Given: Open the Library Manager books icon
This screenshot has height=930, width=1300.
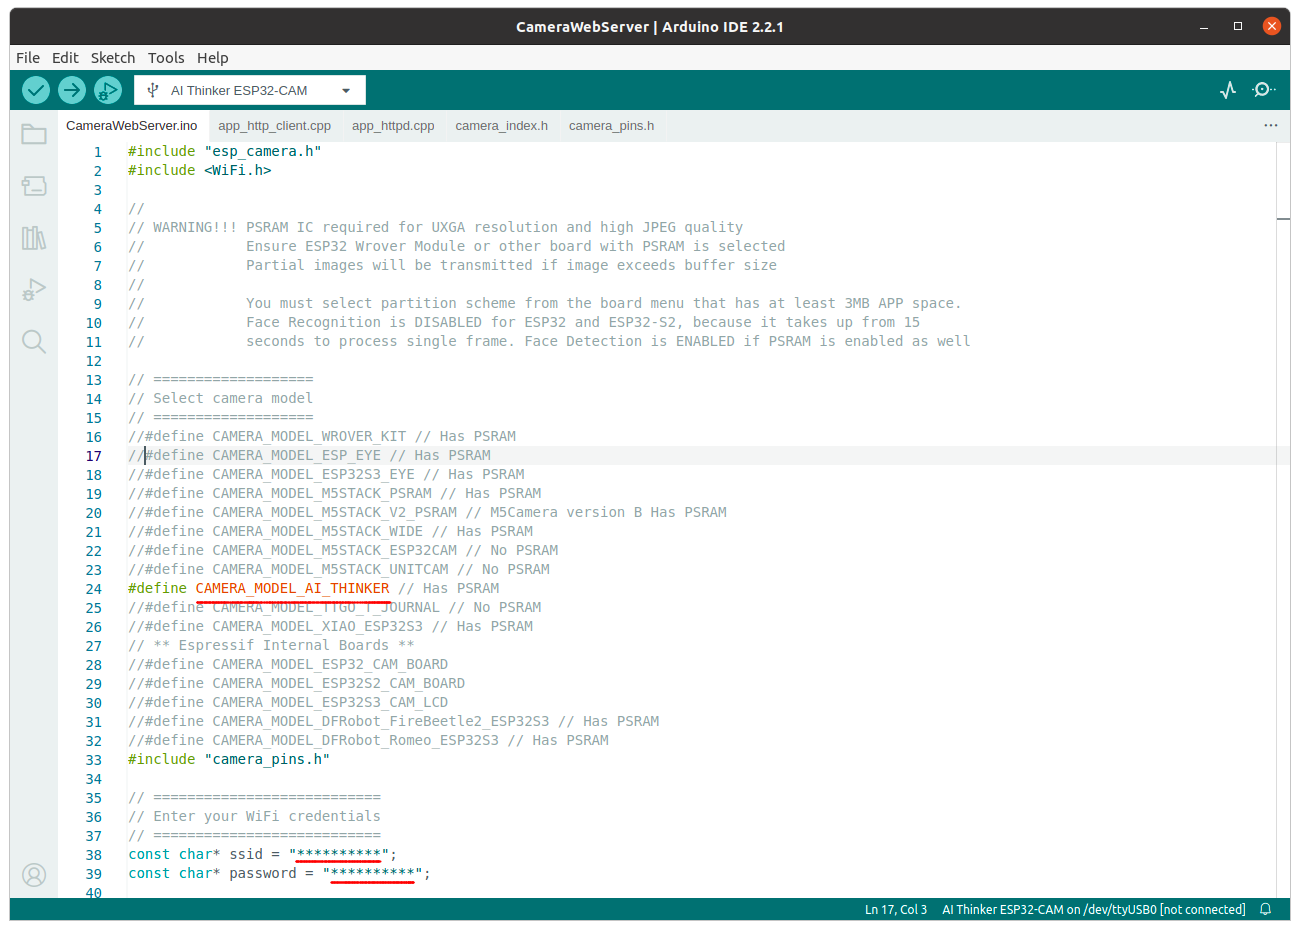Looking at the screenshot, I should [34, 238].
